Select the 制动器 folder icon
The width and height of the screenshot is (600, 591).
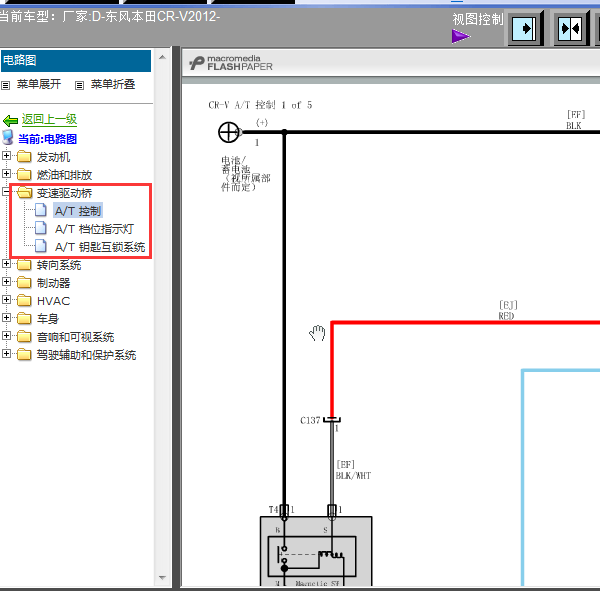24,282
